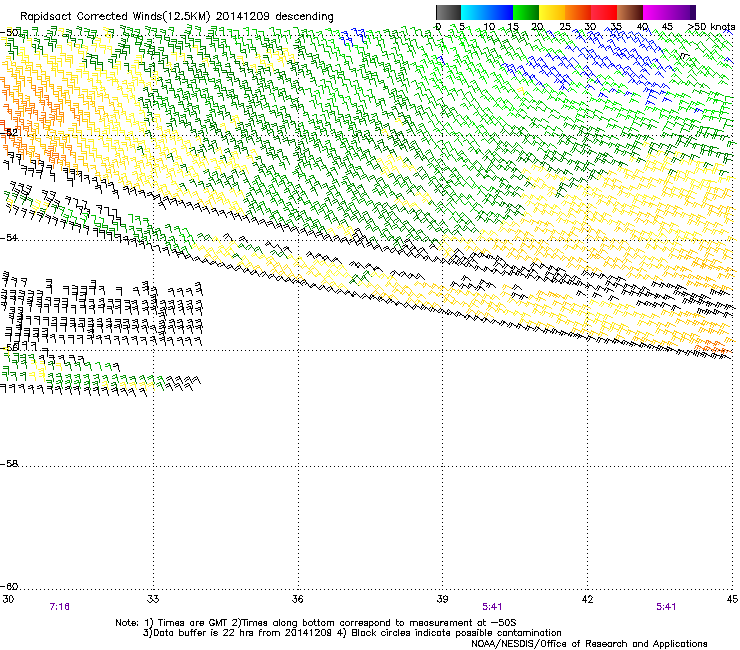Click the 'NOAA/NESDIS/Office of Research and Applications' credit
The height and width of the screenshot is (650, 740).
(589, 644)
